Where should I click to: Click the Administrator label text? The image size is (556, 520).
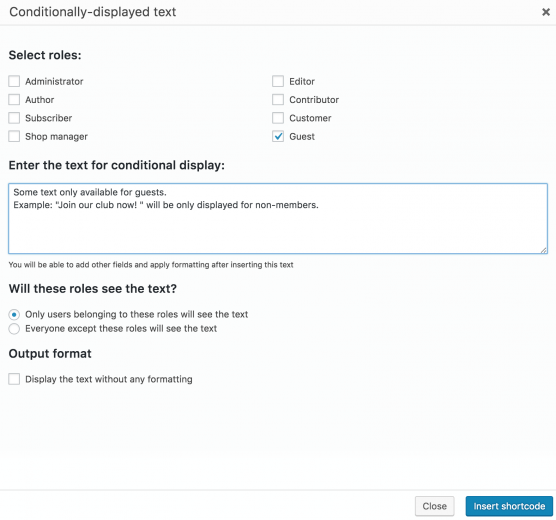54,82
